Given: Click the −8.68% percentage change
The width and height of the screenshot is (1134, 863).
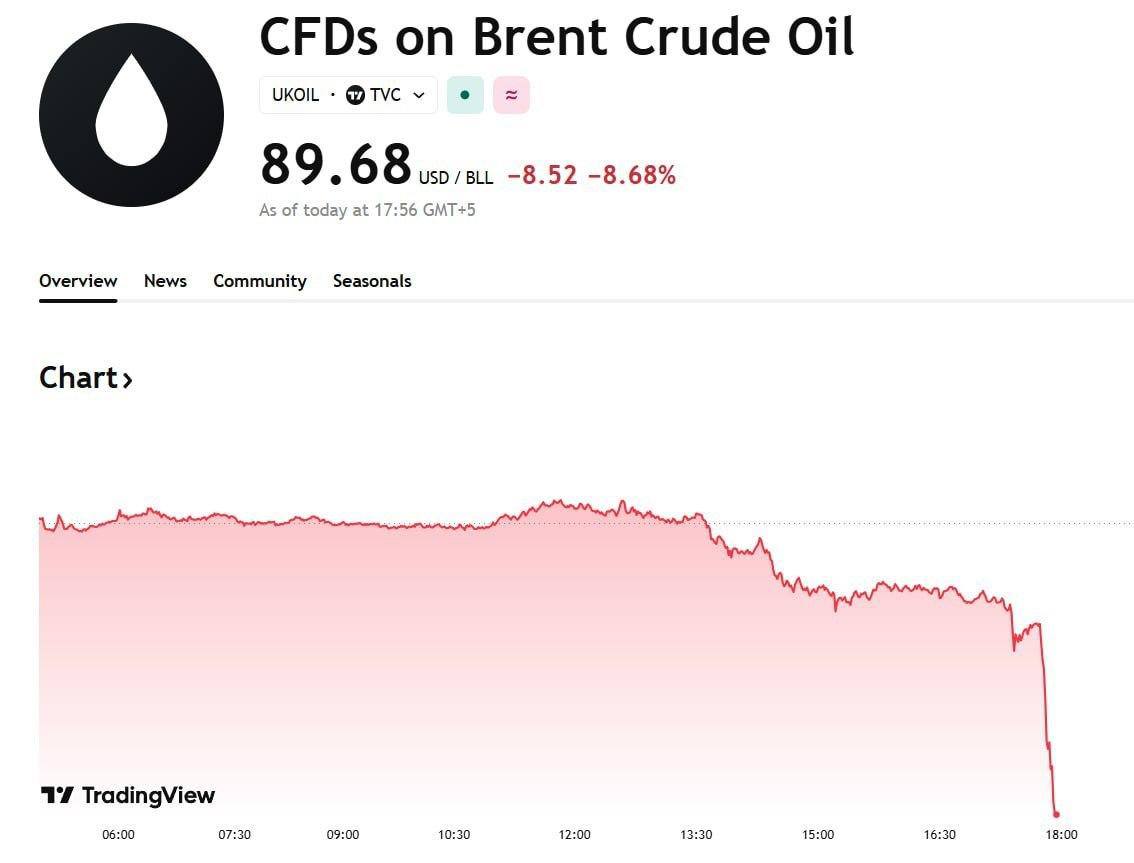Looking at the screenshot, I should (x=632, y=176).
